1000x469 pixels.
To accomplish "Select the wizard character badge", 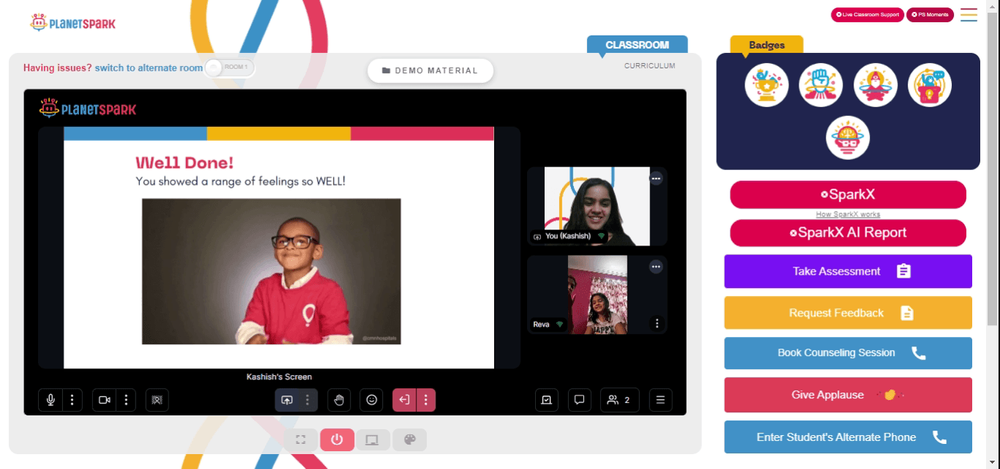I will pyautogui.click(x=876, y=85).
